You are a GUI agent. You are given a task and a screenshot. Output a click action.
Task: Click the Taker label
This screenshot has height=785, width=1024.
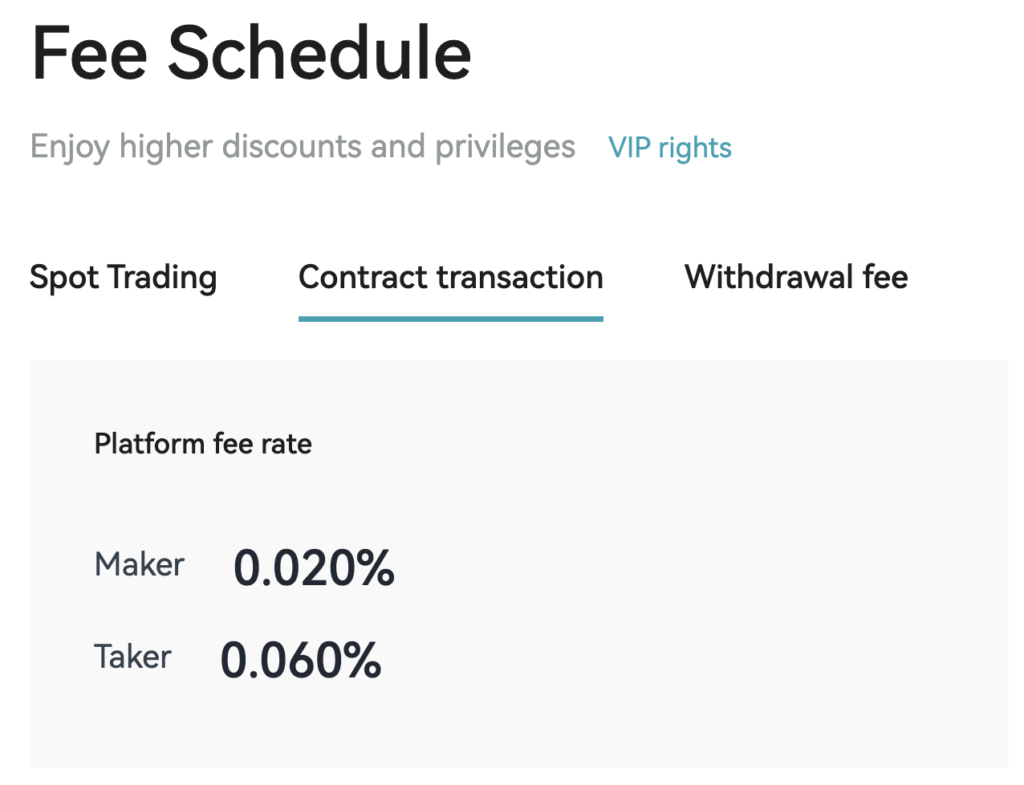[133, 657]
